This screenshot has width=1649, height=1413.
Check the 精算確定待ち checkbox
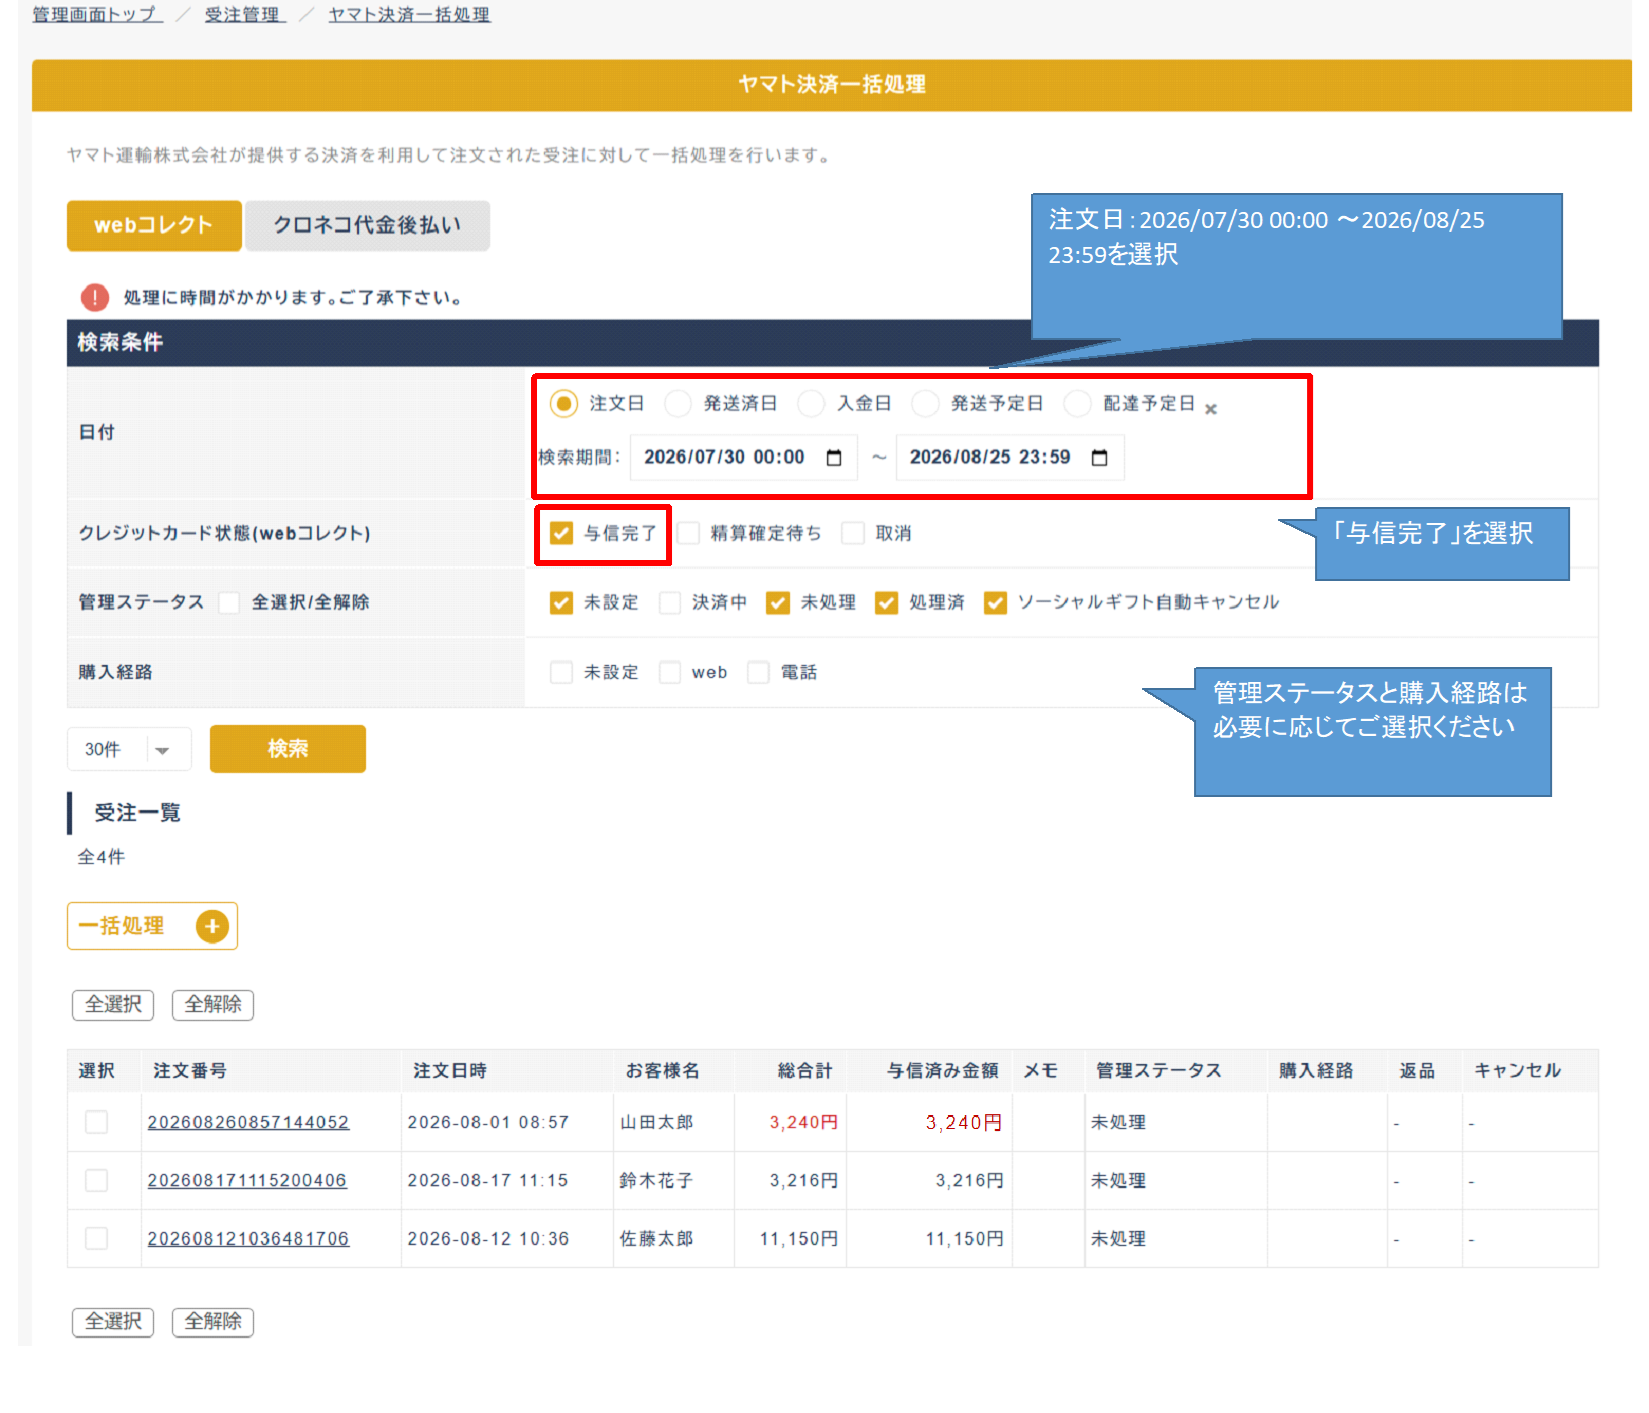pyautogui.click(x=688, y=533)
